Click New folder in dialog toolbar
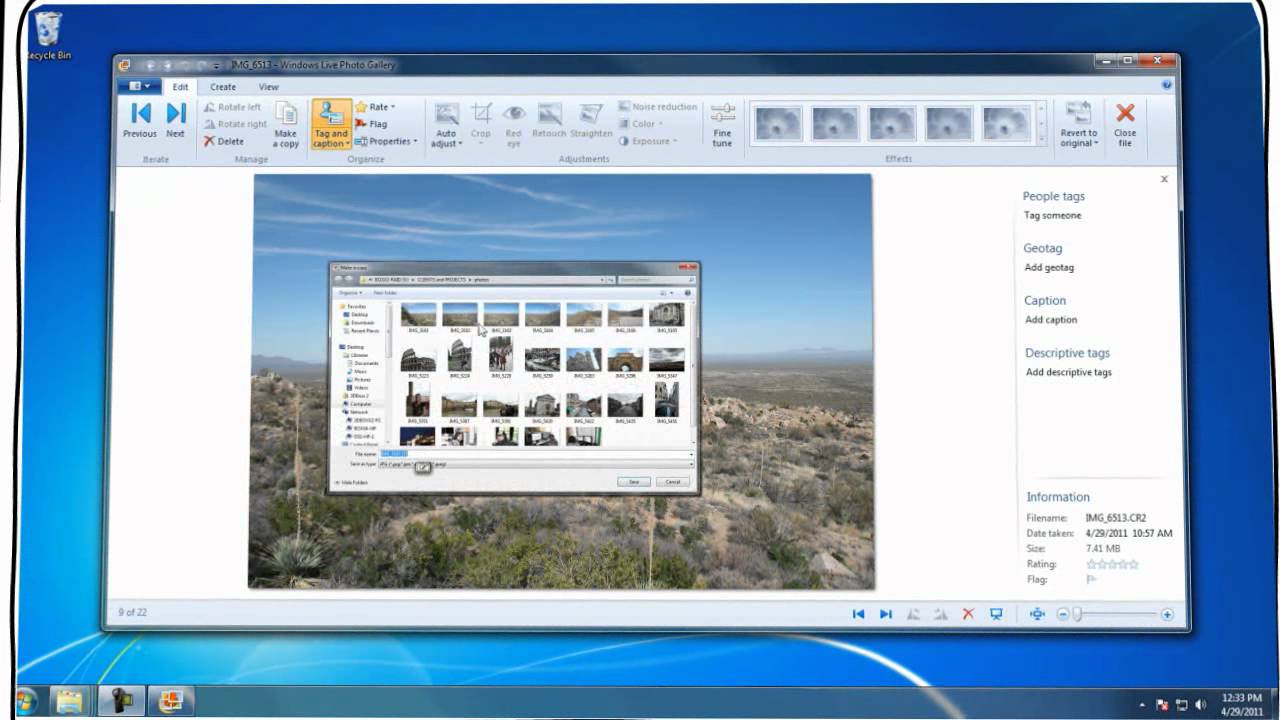 [x=385, y=292]
